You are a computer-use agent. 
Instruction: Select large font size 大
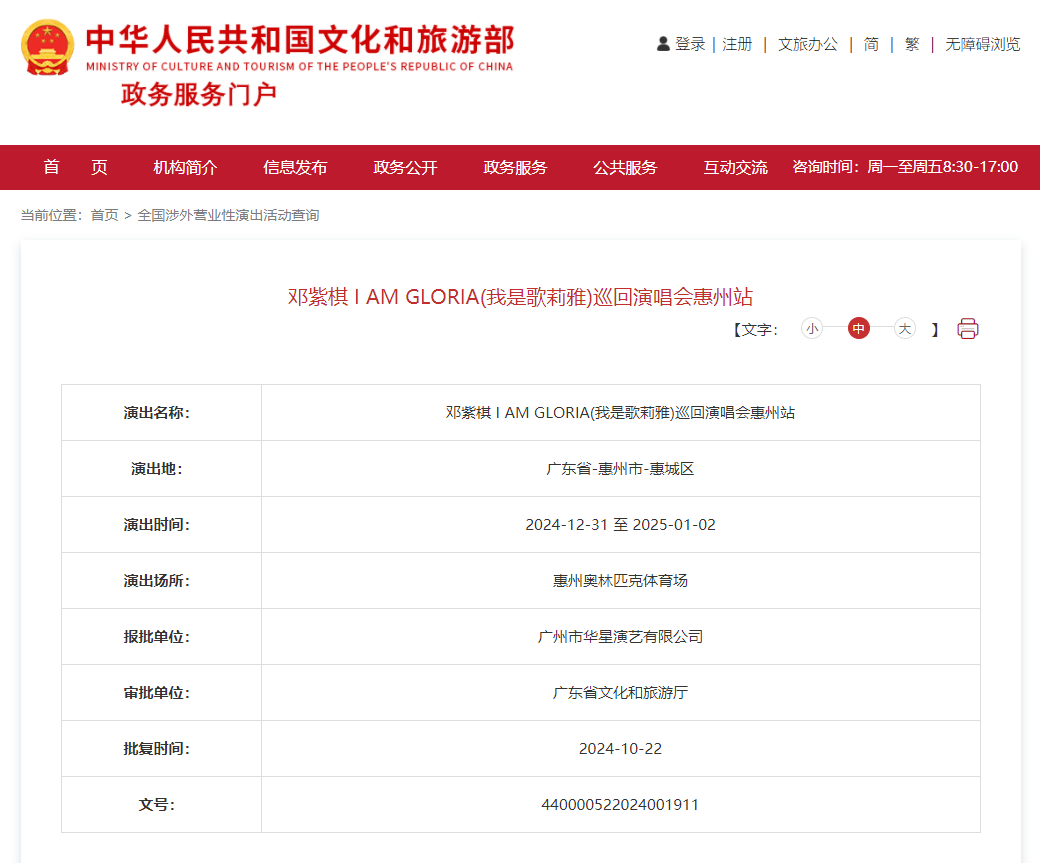905,328
